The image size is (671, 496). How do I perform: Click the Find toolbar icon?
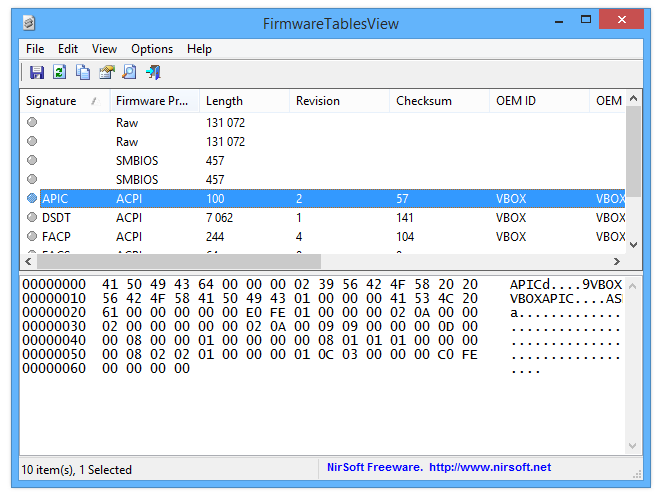coord(129,72)
